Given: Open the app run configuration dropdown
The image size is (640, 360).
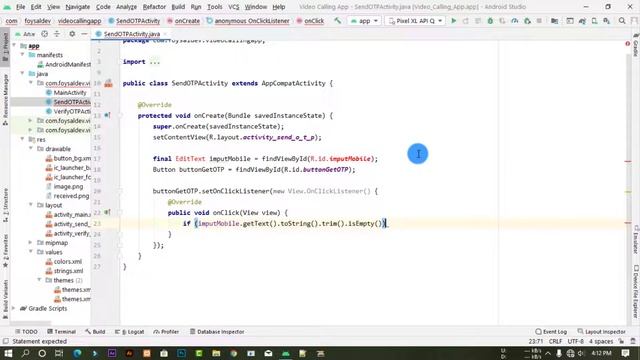Looking at the screenshot, I should (x=364, y=21).
